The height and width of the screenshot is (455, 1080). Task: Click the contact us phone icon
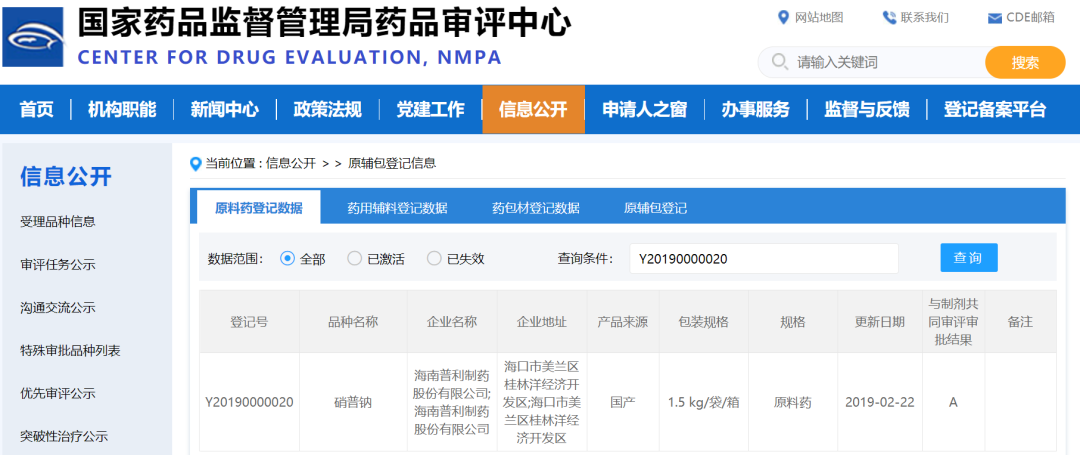point(889,17)
